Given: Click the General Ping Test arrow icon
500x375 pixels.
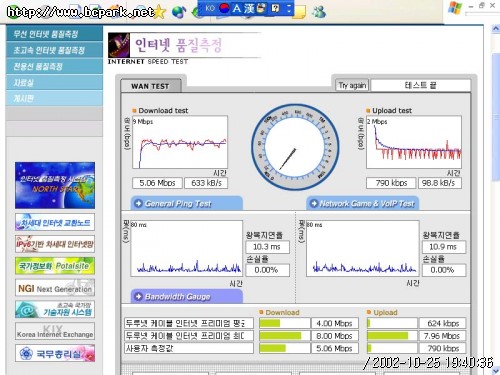Looking at the screenshot, I should click(138, 203).
